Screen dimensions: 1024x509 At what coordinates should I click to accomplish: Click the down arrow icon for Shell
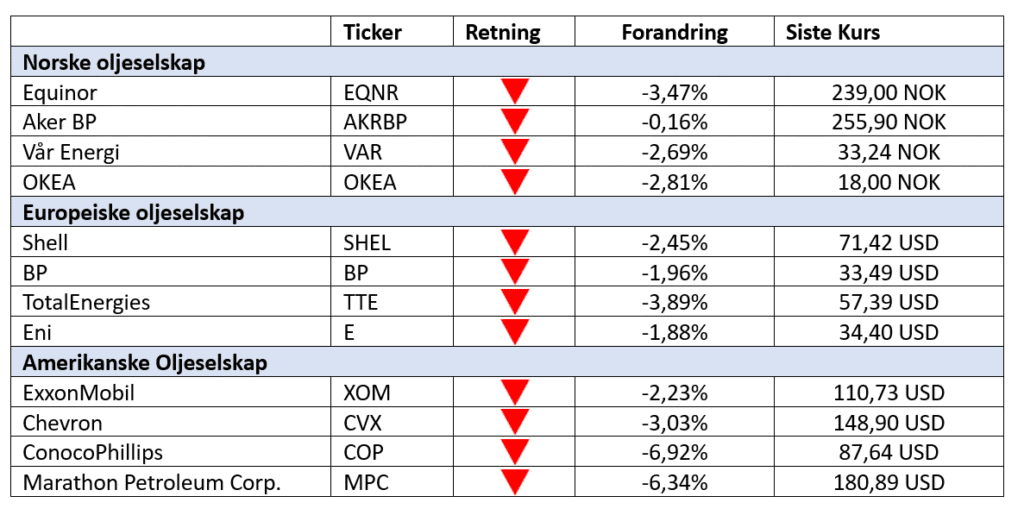point(515,243)
